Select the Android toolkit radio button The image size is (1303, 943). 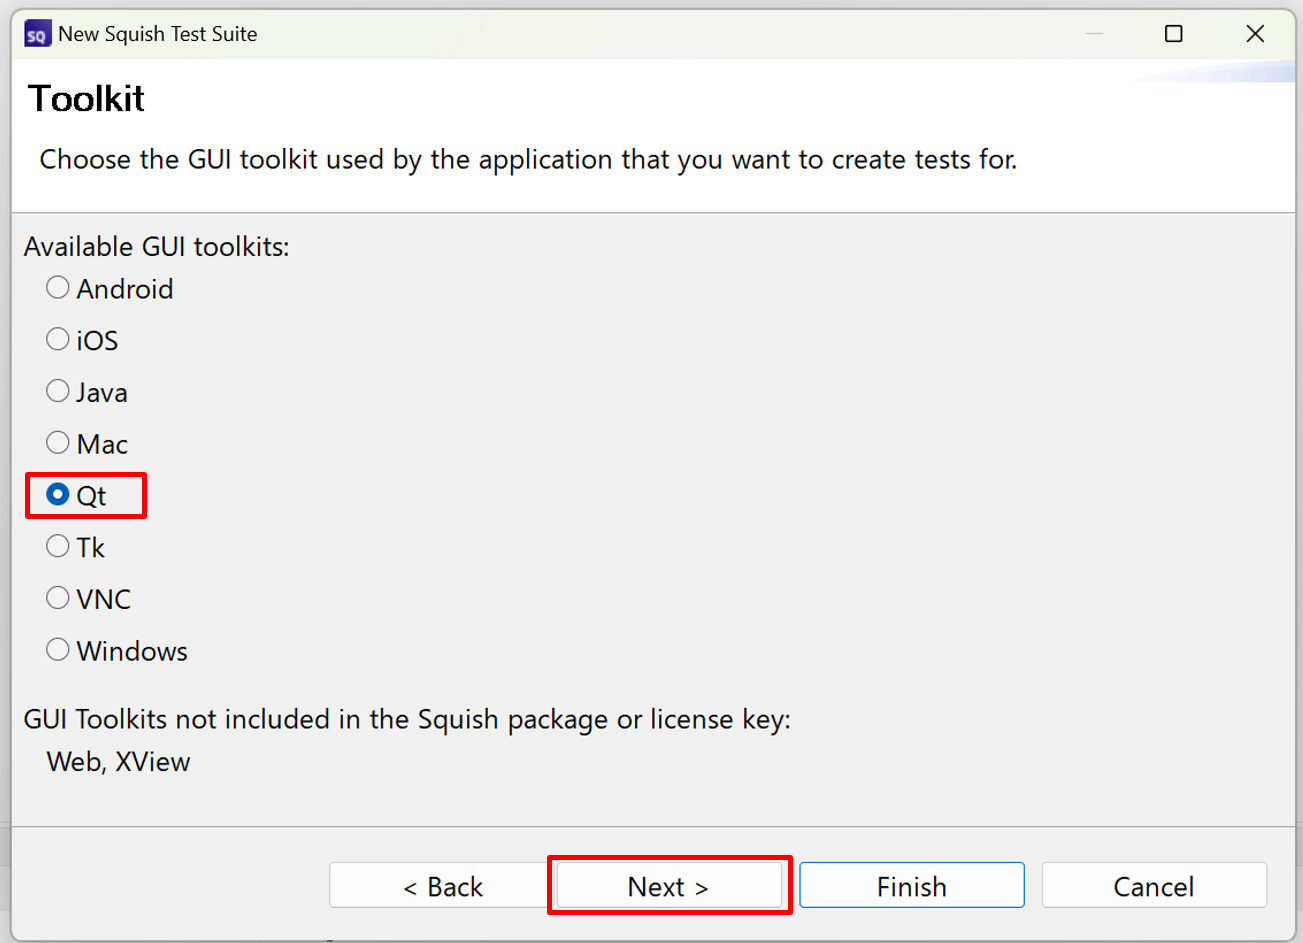pyautogui.click(x=58, y=289)
